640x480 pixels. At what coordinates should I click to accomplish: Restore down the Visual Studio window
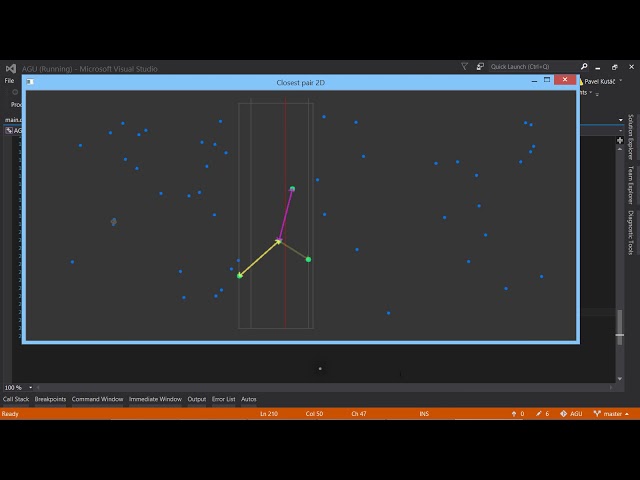pyautogui.click(x=615, y=67)
